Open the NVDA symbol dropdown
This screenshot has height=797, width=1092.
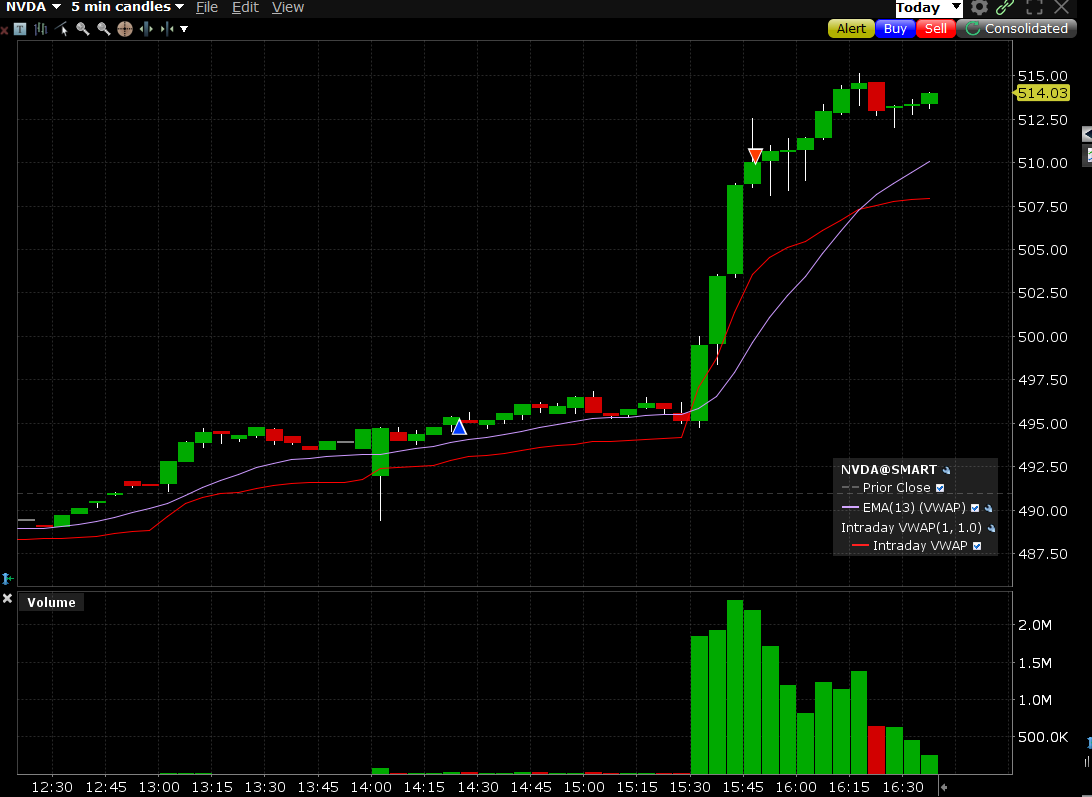(33, 7)
